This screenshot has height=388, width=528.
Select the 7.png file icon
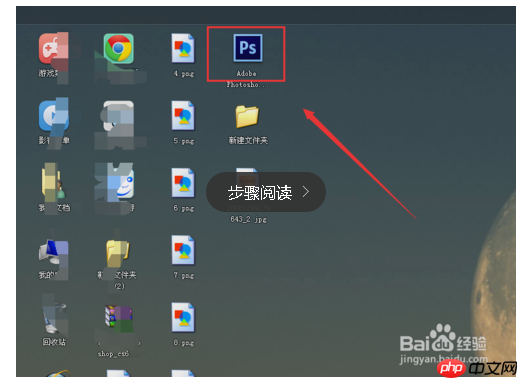click(x=183, y=250)
